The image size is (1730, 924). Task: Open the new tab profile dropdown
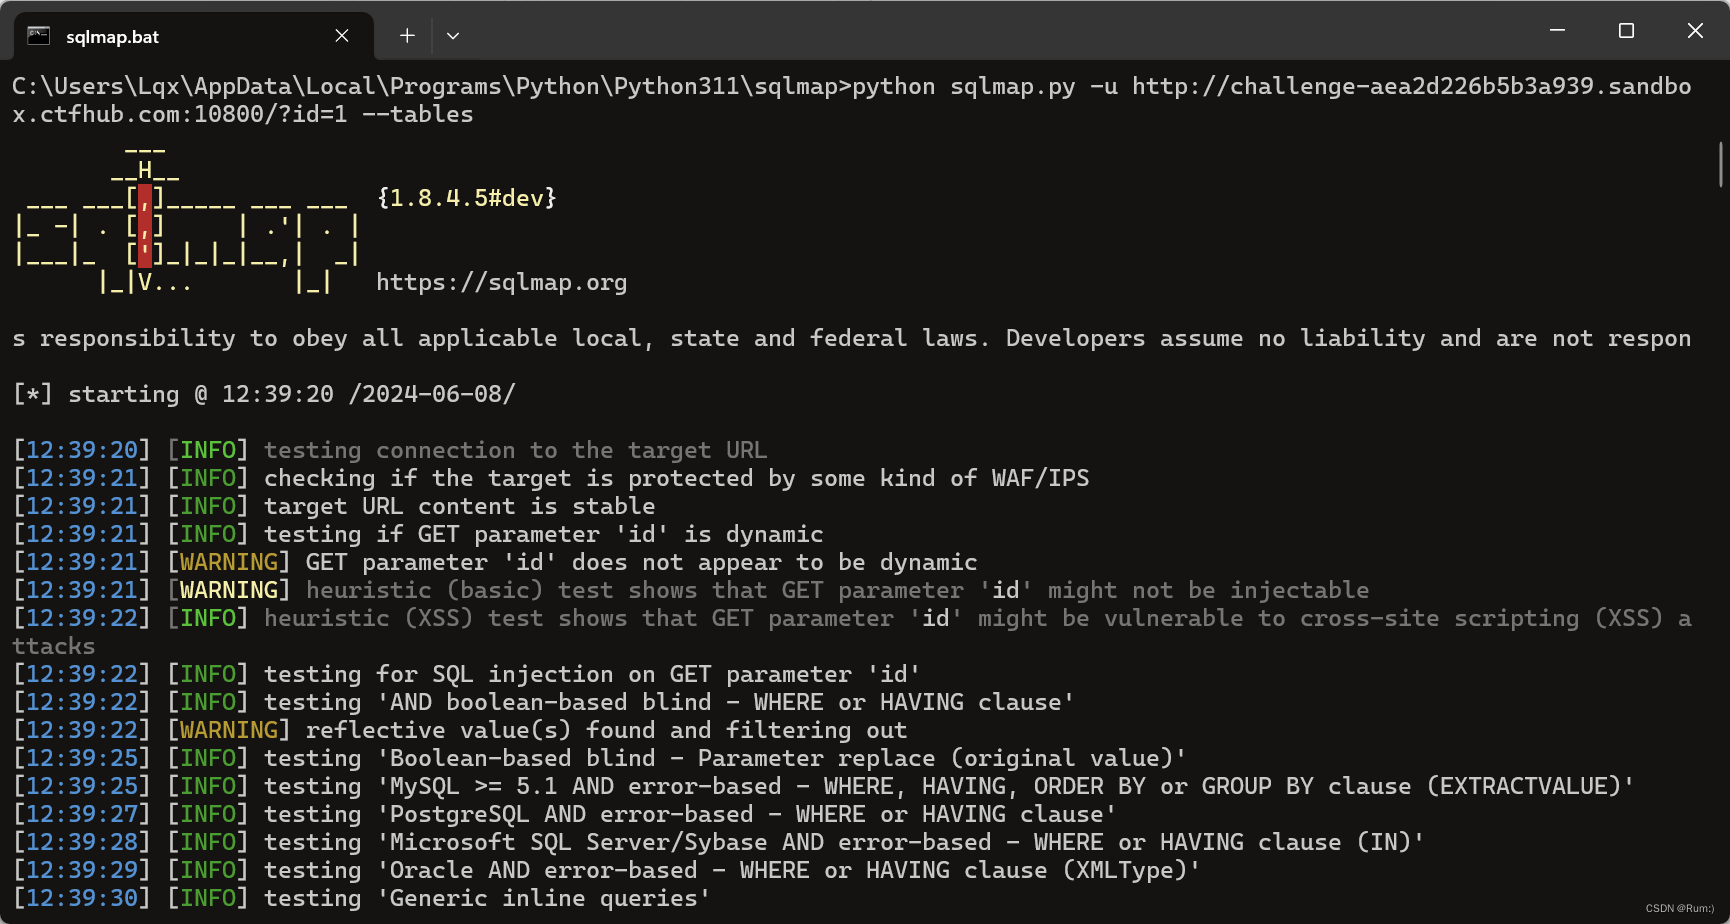pyautogui.click(x=453, y=36)
